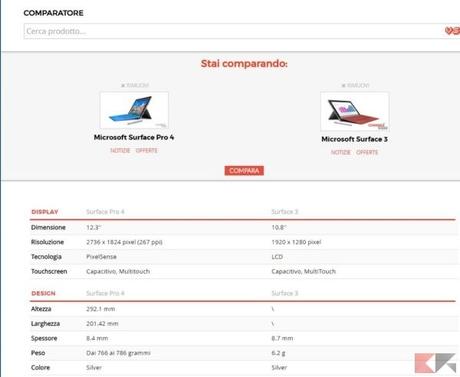Select the 'Spessore' row label
Screen dimensions: 460x377
tap(44, 338)
